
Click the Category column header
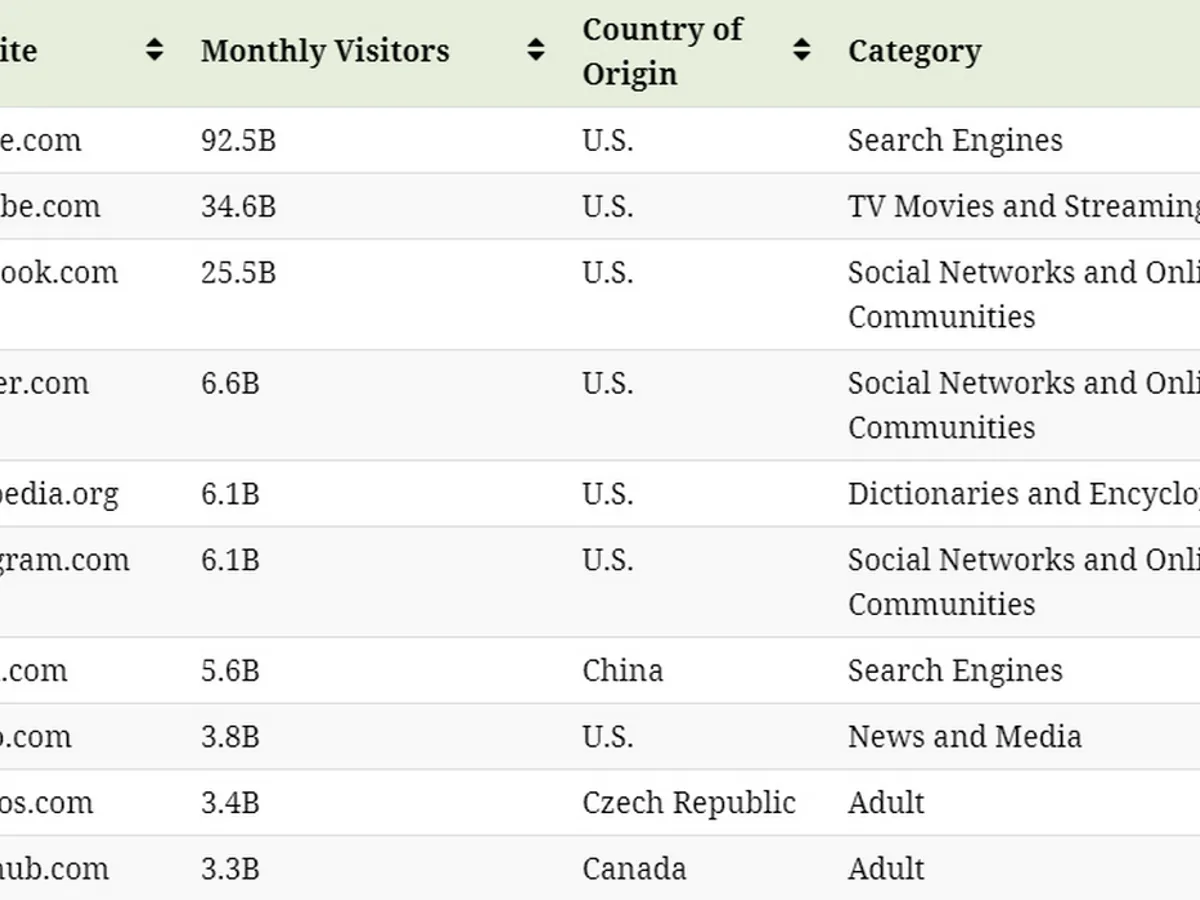click(914, 51)
